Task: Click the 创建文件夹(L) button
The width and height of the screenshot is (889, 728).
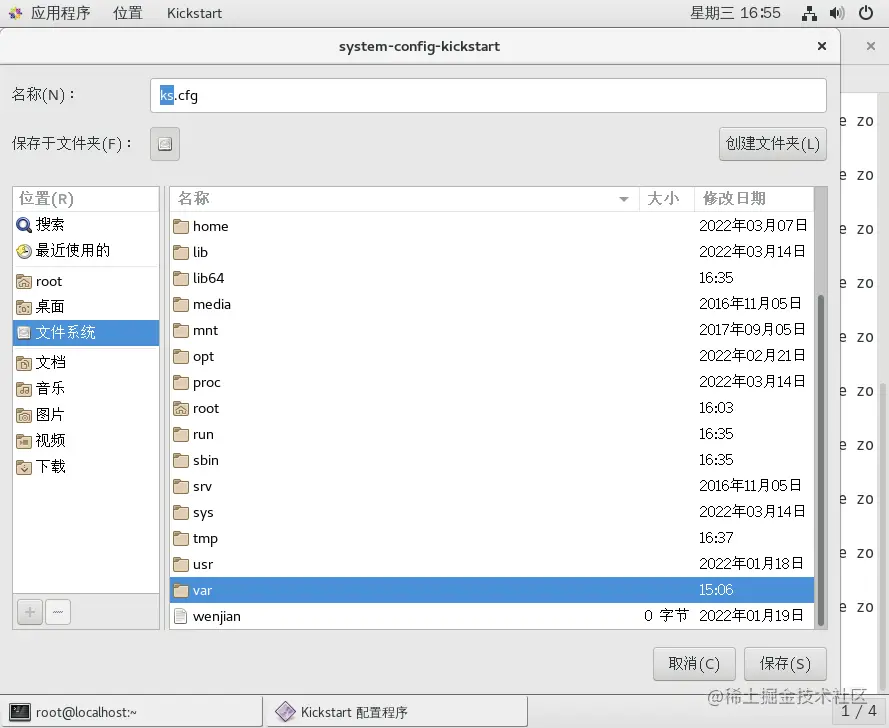Action: click(x=773, y=144)
